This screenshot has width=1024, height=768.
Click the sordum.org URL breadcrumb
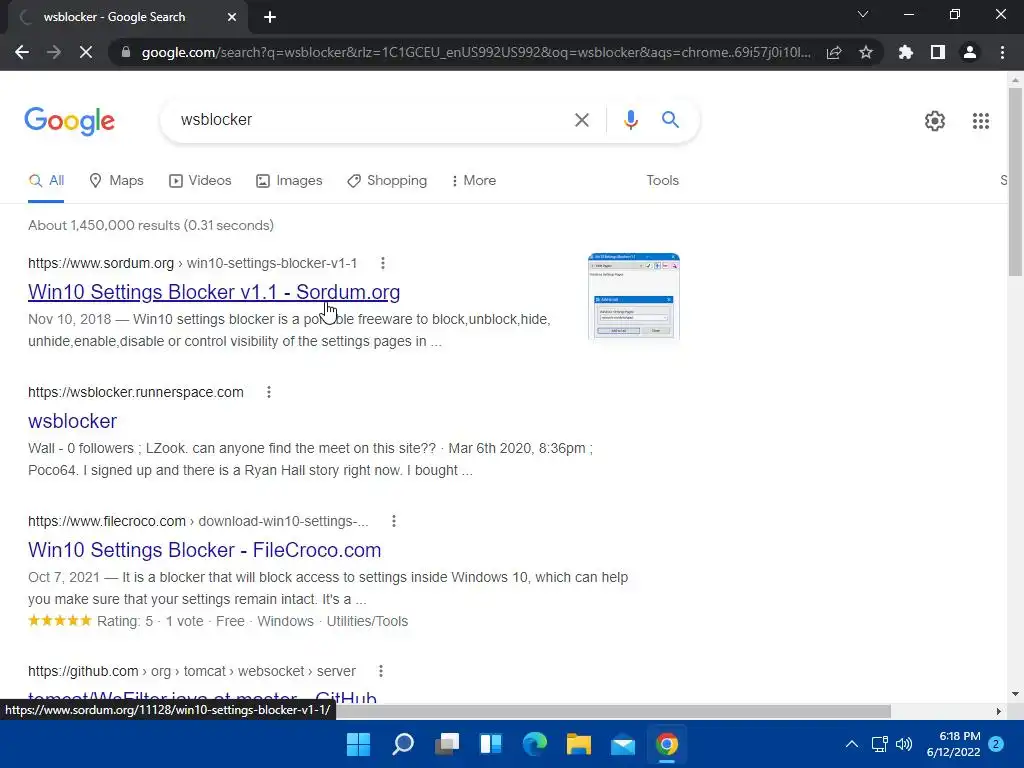(193, 263)
